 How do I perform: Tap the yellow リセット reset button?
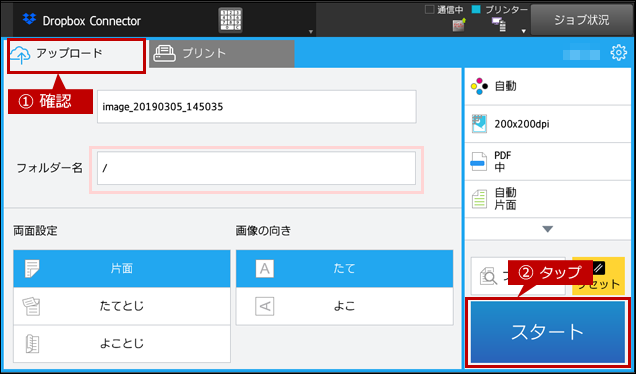(598, 277)
